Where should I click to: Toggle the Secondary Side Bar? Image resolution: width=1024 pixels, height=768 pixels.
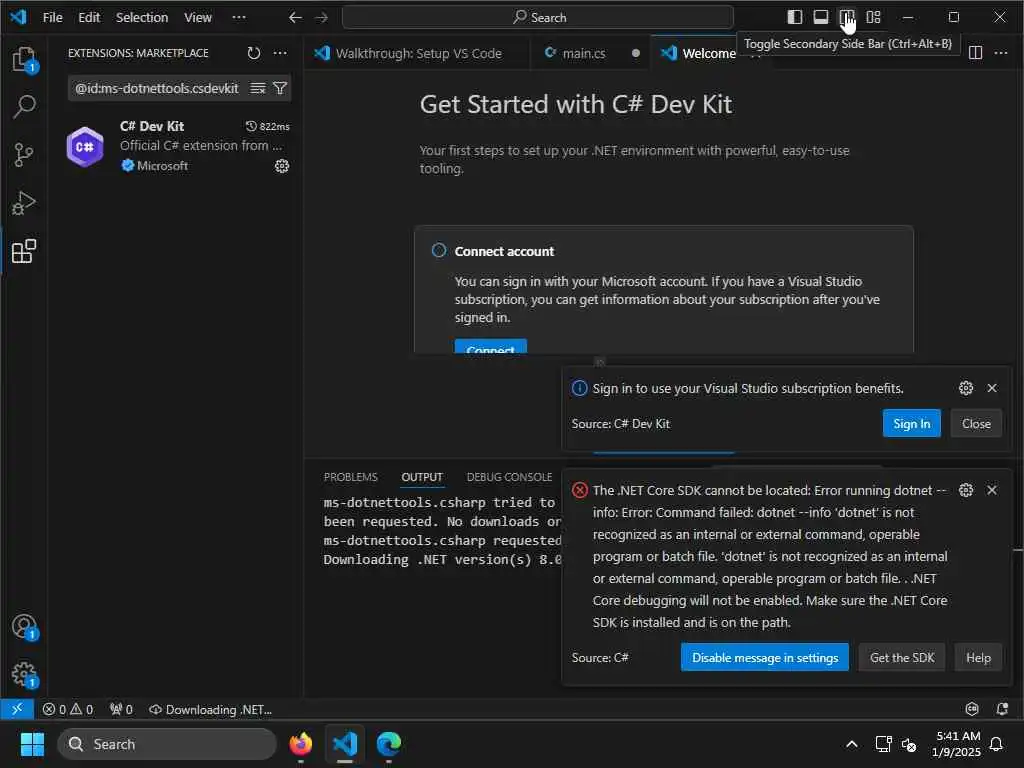(x=846, y=17)
